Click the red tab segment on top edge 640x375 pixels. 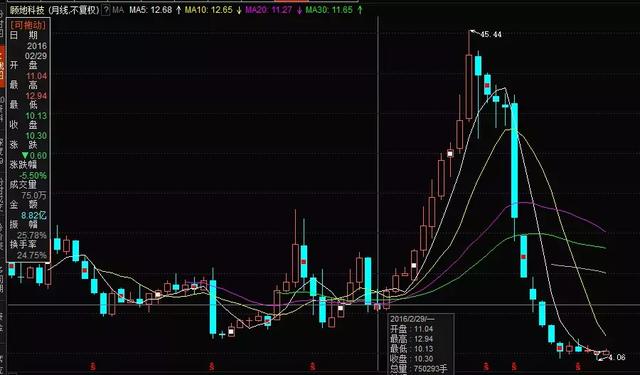coord(291,1)
